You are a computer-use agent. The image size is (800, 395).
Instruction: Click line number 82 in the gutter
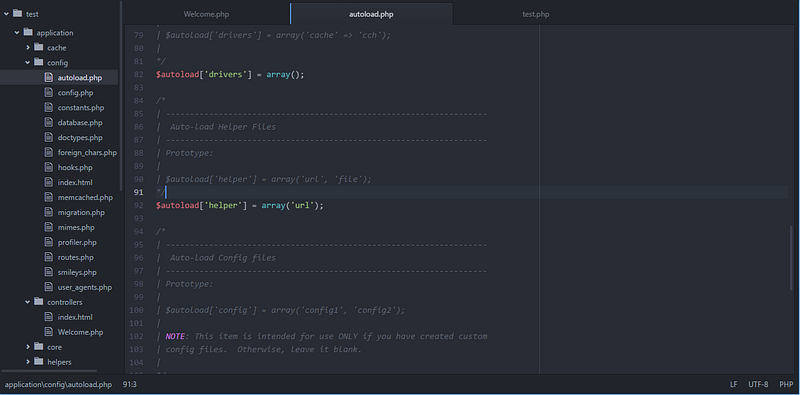tap(138, 75)
